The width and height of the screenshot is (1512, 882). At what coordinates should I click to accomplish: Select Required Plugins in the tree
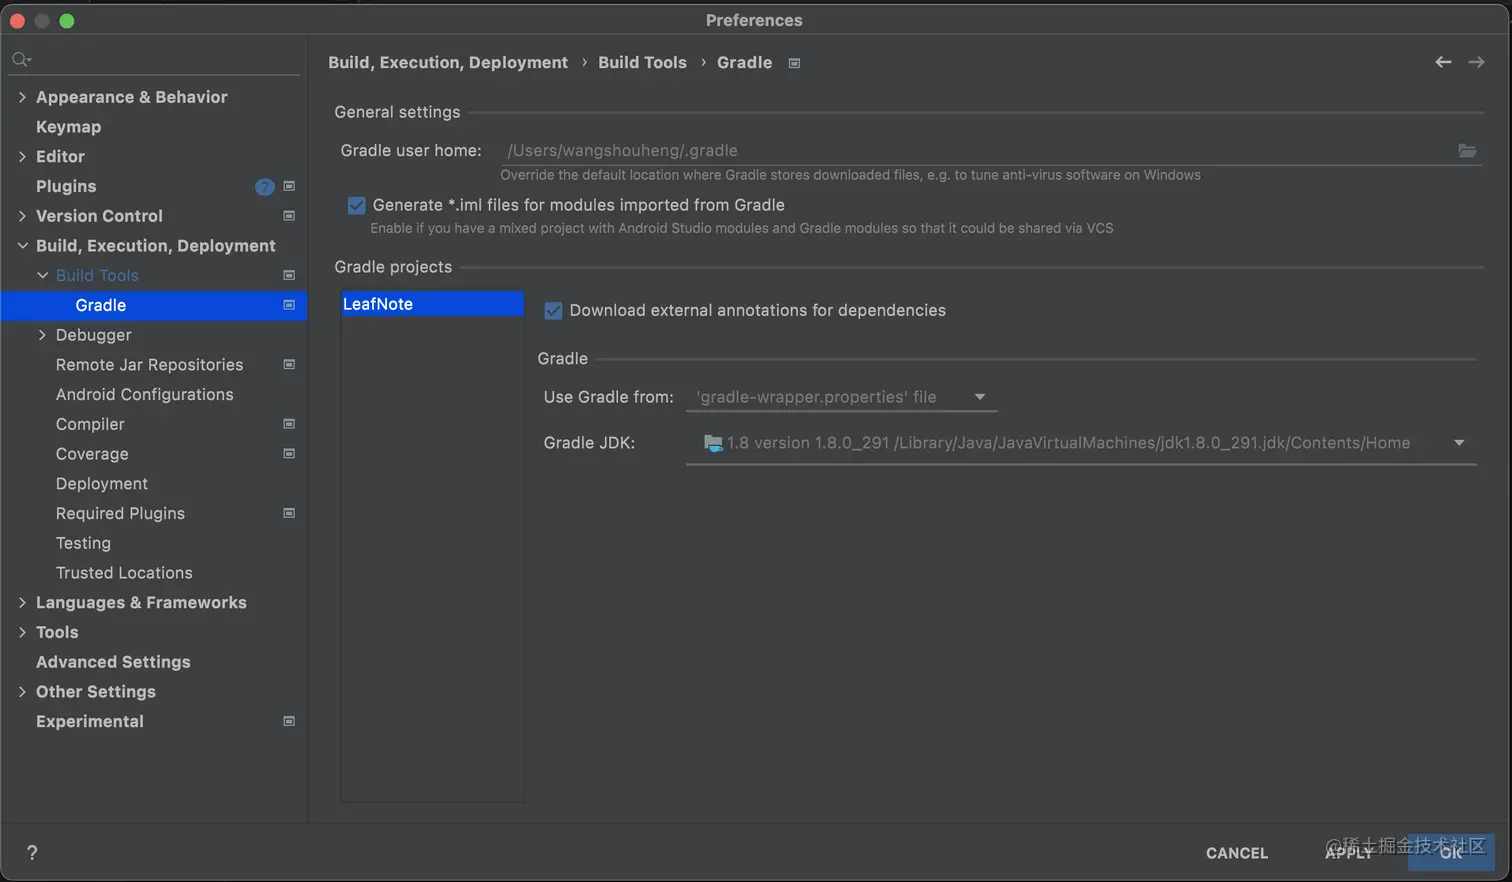pyautogui.click(x=120, y=513)
